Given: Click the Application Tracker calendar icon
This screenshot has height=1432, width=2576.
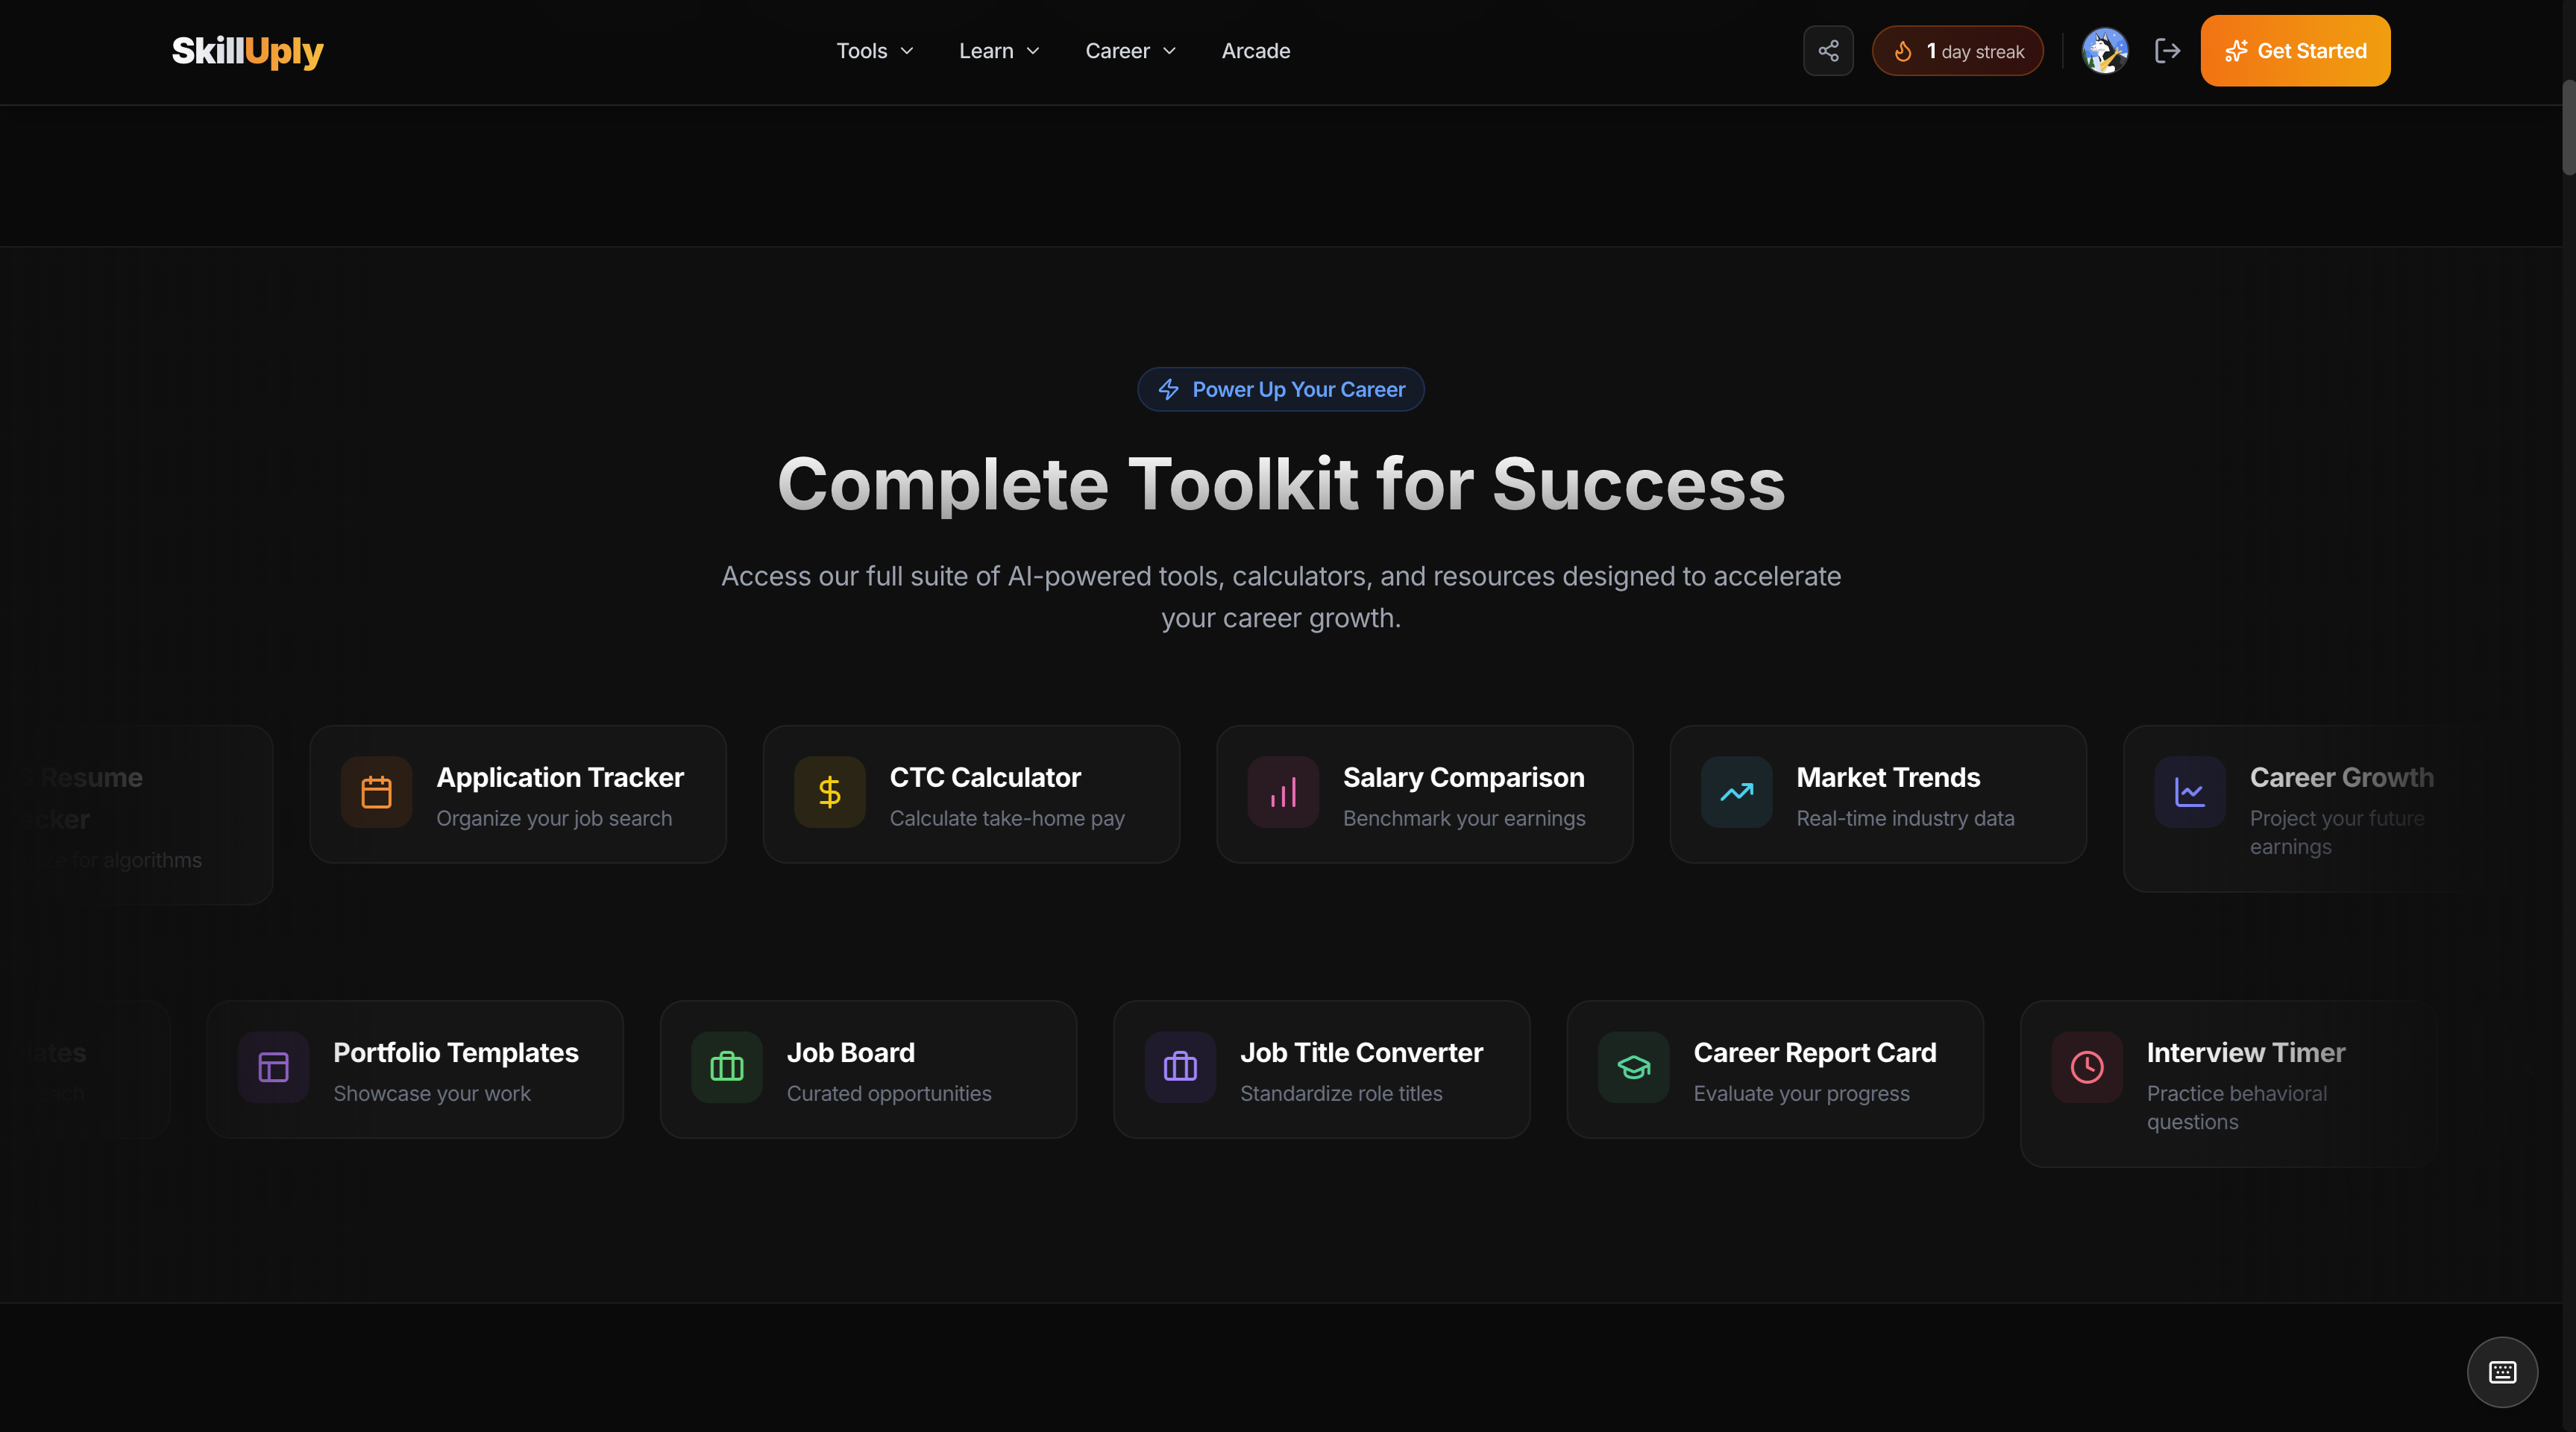Looking at the screenshot, I should pyautogui.click(x=376, y=792).
